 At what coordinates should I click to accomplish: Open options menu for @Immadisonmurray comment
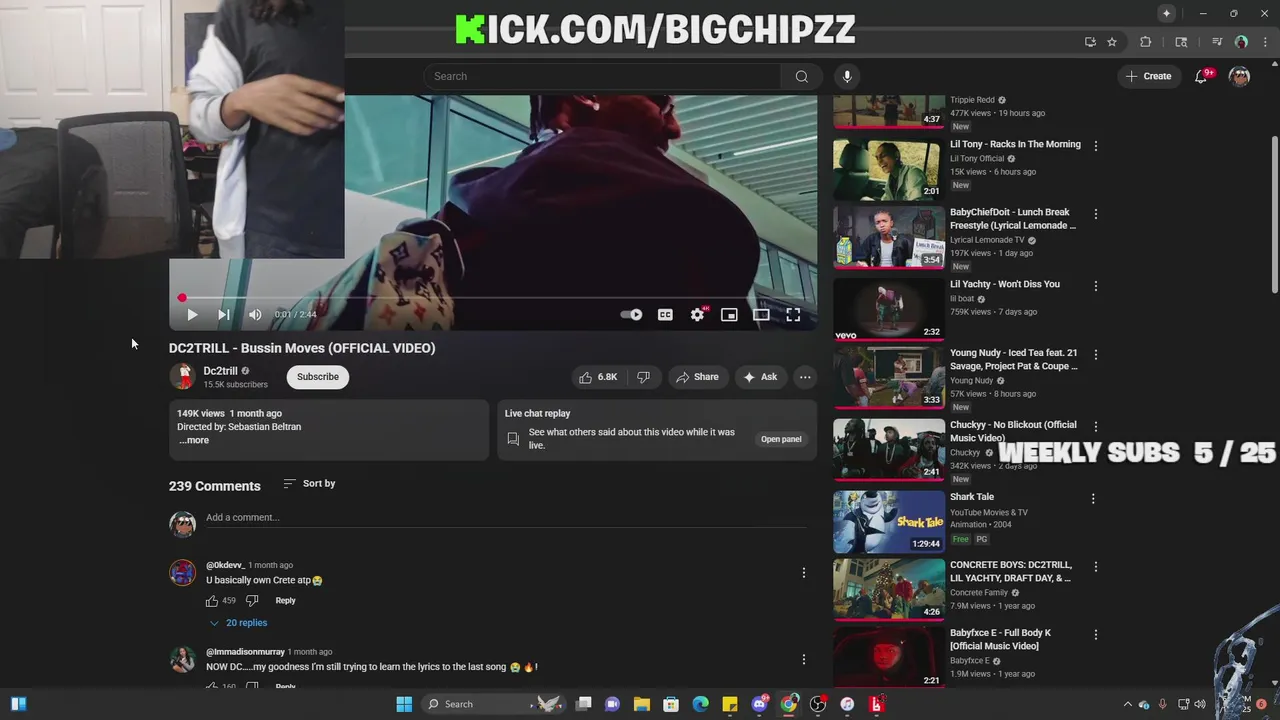pyautogui.click(x=803, y=659)
